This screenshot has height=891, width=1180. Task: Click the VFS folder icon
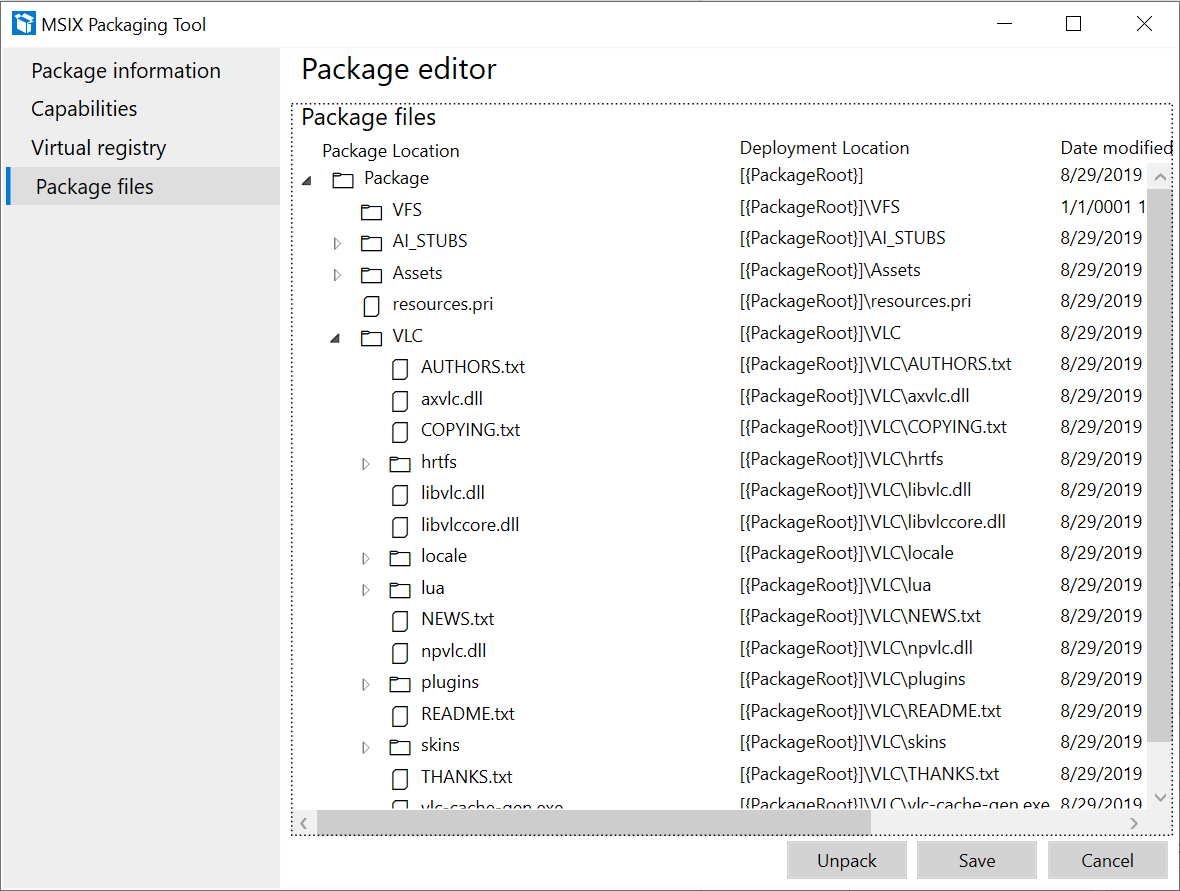(x=371, y=211)
